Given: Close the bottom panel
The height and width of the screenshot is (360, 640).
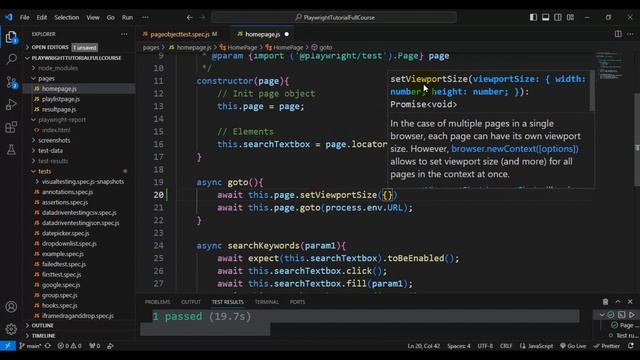Looking at the screenshot, I should [630, 302].
